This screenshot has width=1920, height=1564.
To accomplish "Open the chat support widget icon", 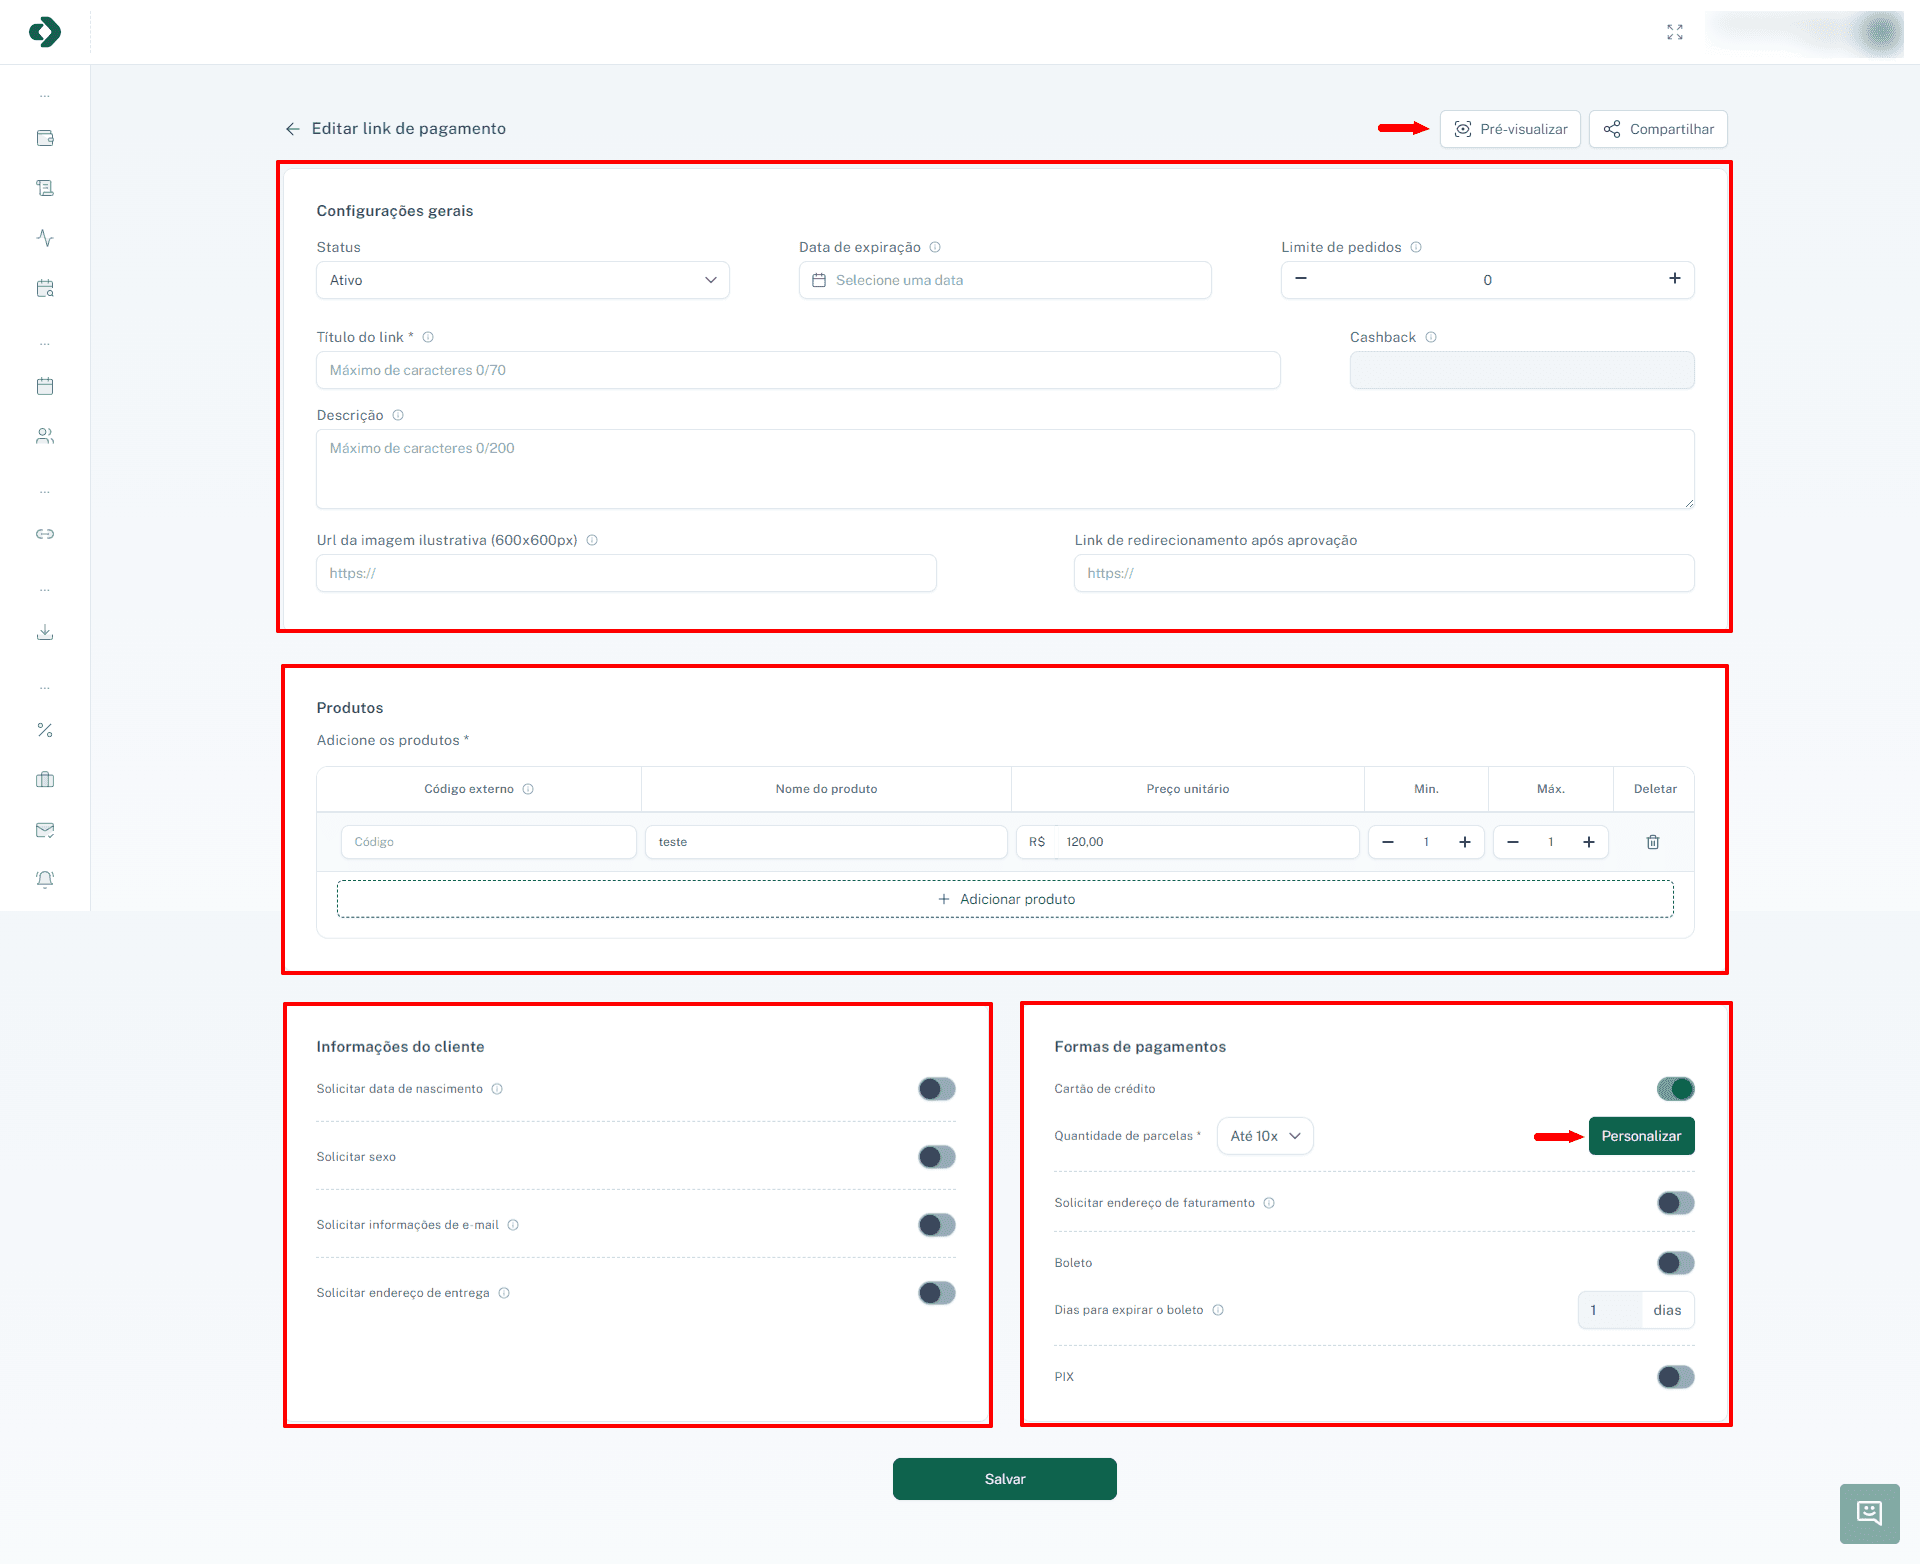I will point(1869,1513).
